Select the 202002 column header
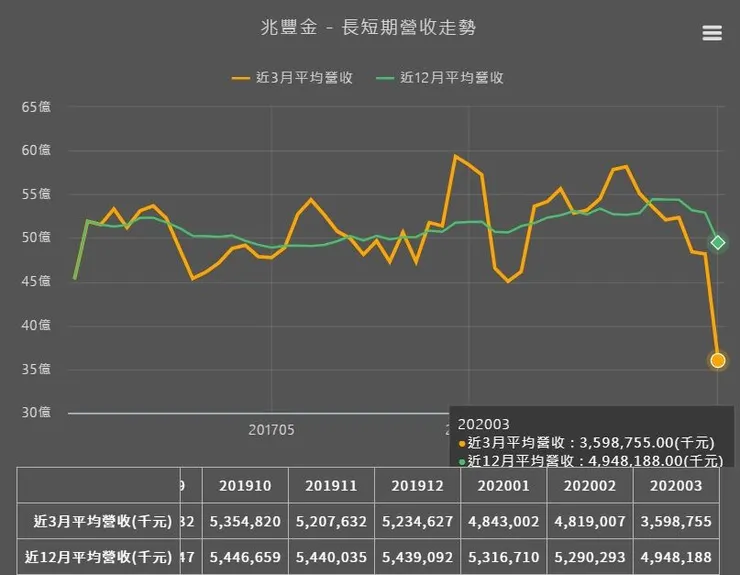The width and height of the screenshot is (740, 575). (x=590, y=485)
